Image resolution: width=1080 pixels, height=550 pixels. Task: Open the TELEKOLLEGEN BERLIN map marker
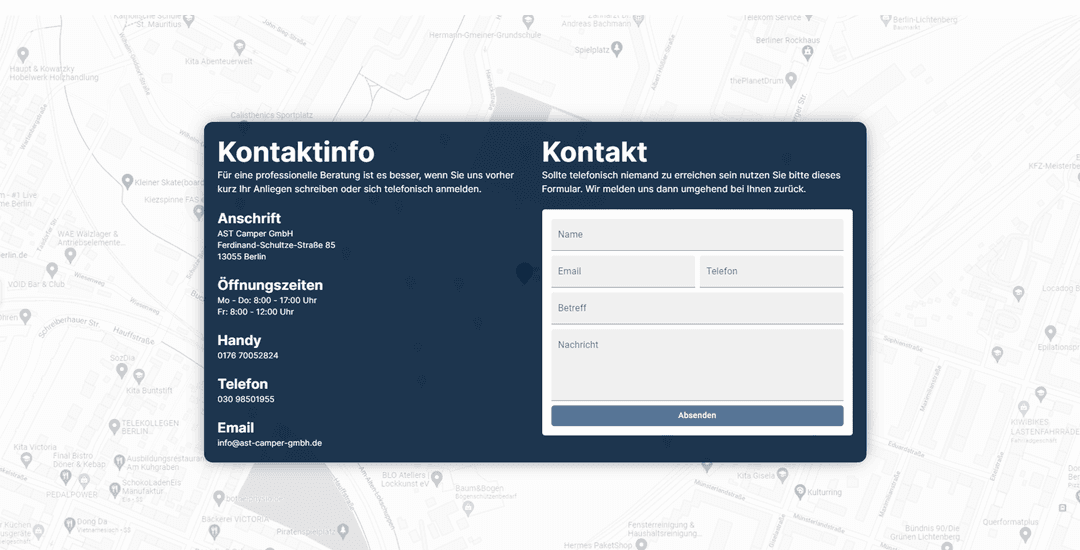112,425
